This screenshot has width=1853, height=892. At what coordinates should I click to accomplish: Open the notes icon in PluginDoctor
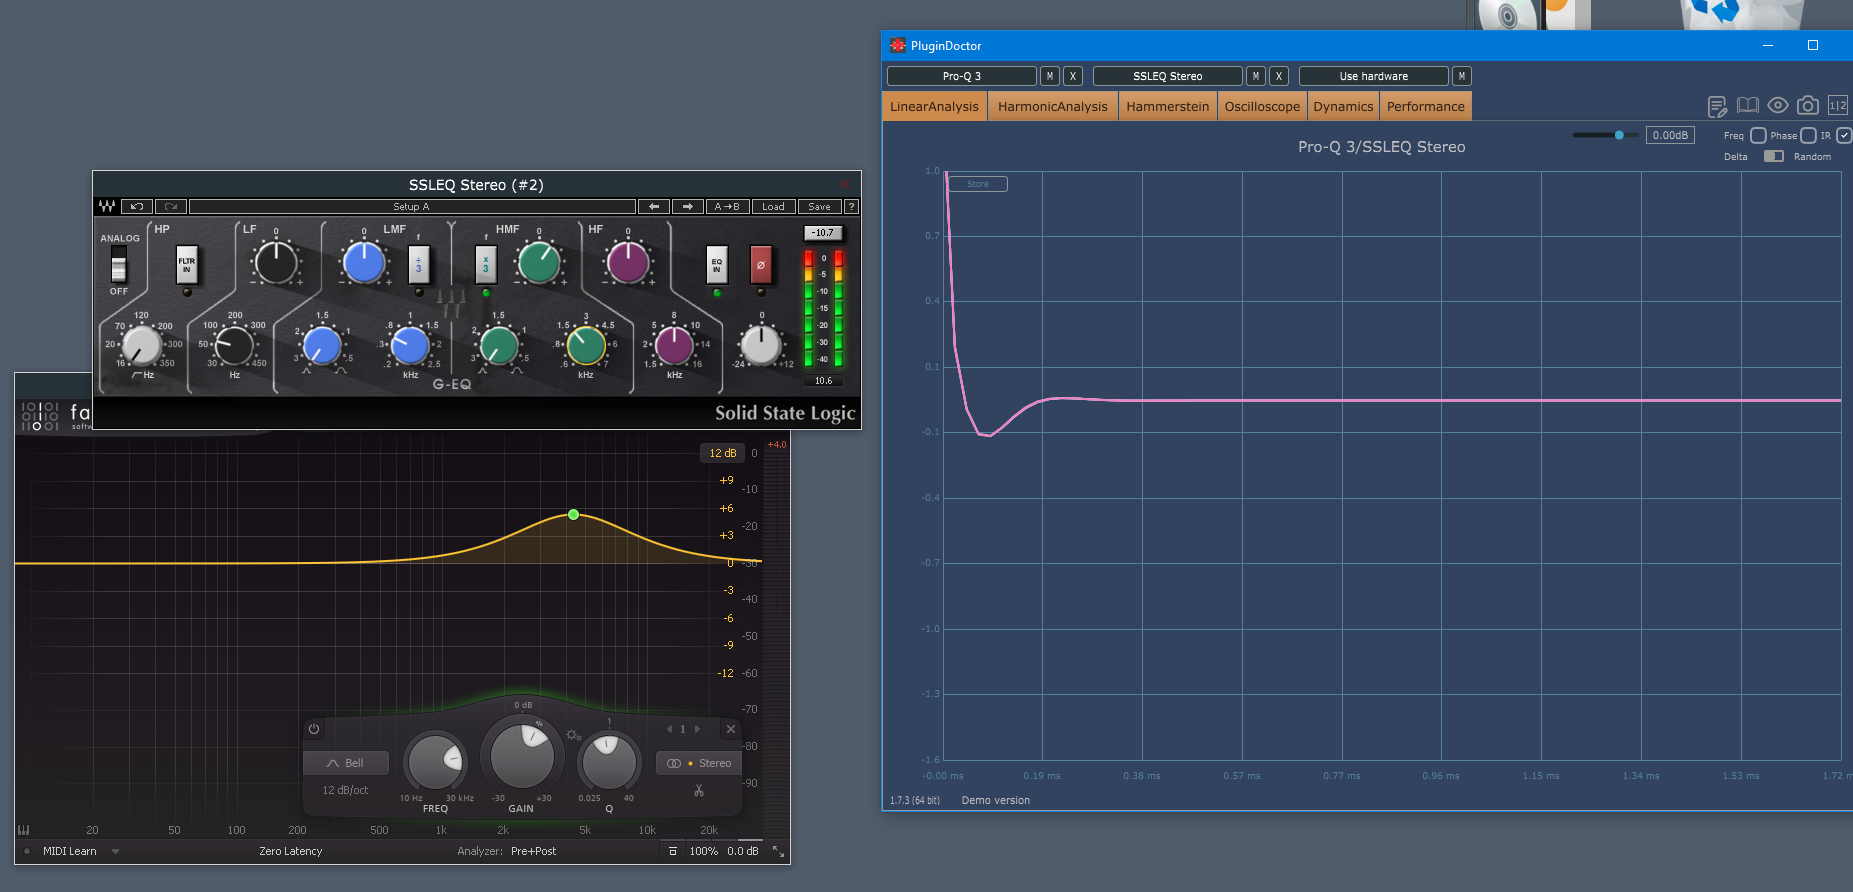click(1717, 106)
